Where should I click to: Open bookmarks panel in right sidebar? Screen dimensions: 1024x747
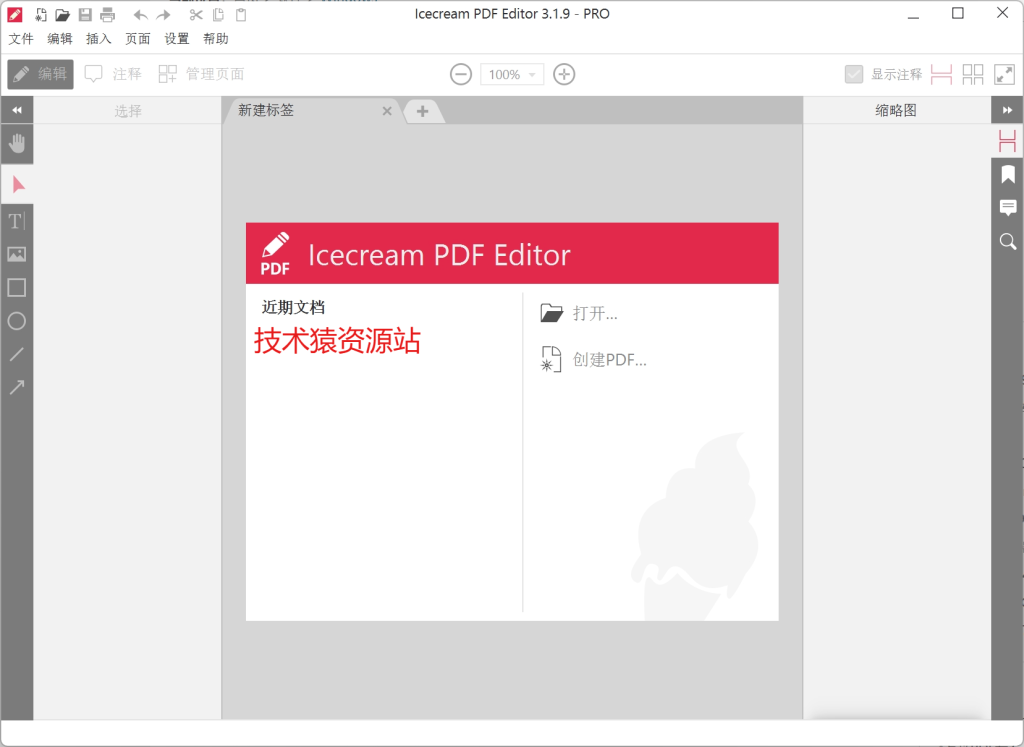[1008, 174]
